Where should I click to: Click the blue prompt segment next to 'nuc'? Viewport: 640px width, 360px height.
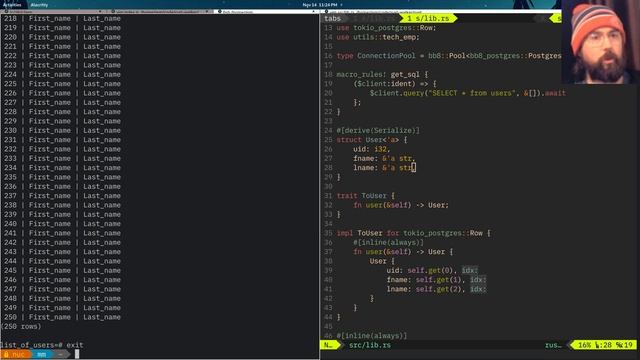click(x=42, y=355)
